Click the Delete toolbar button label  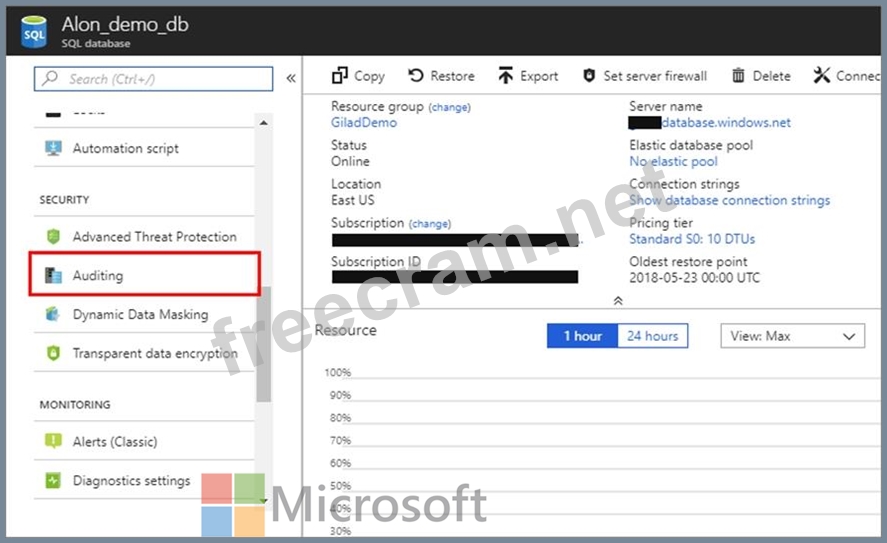[772, 76]
